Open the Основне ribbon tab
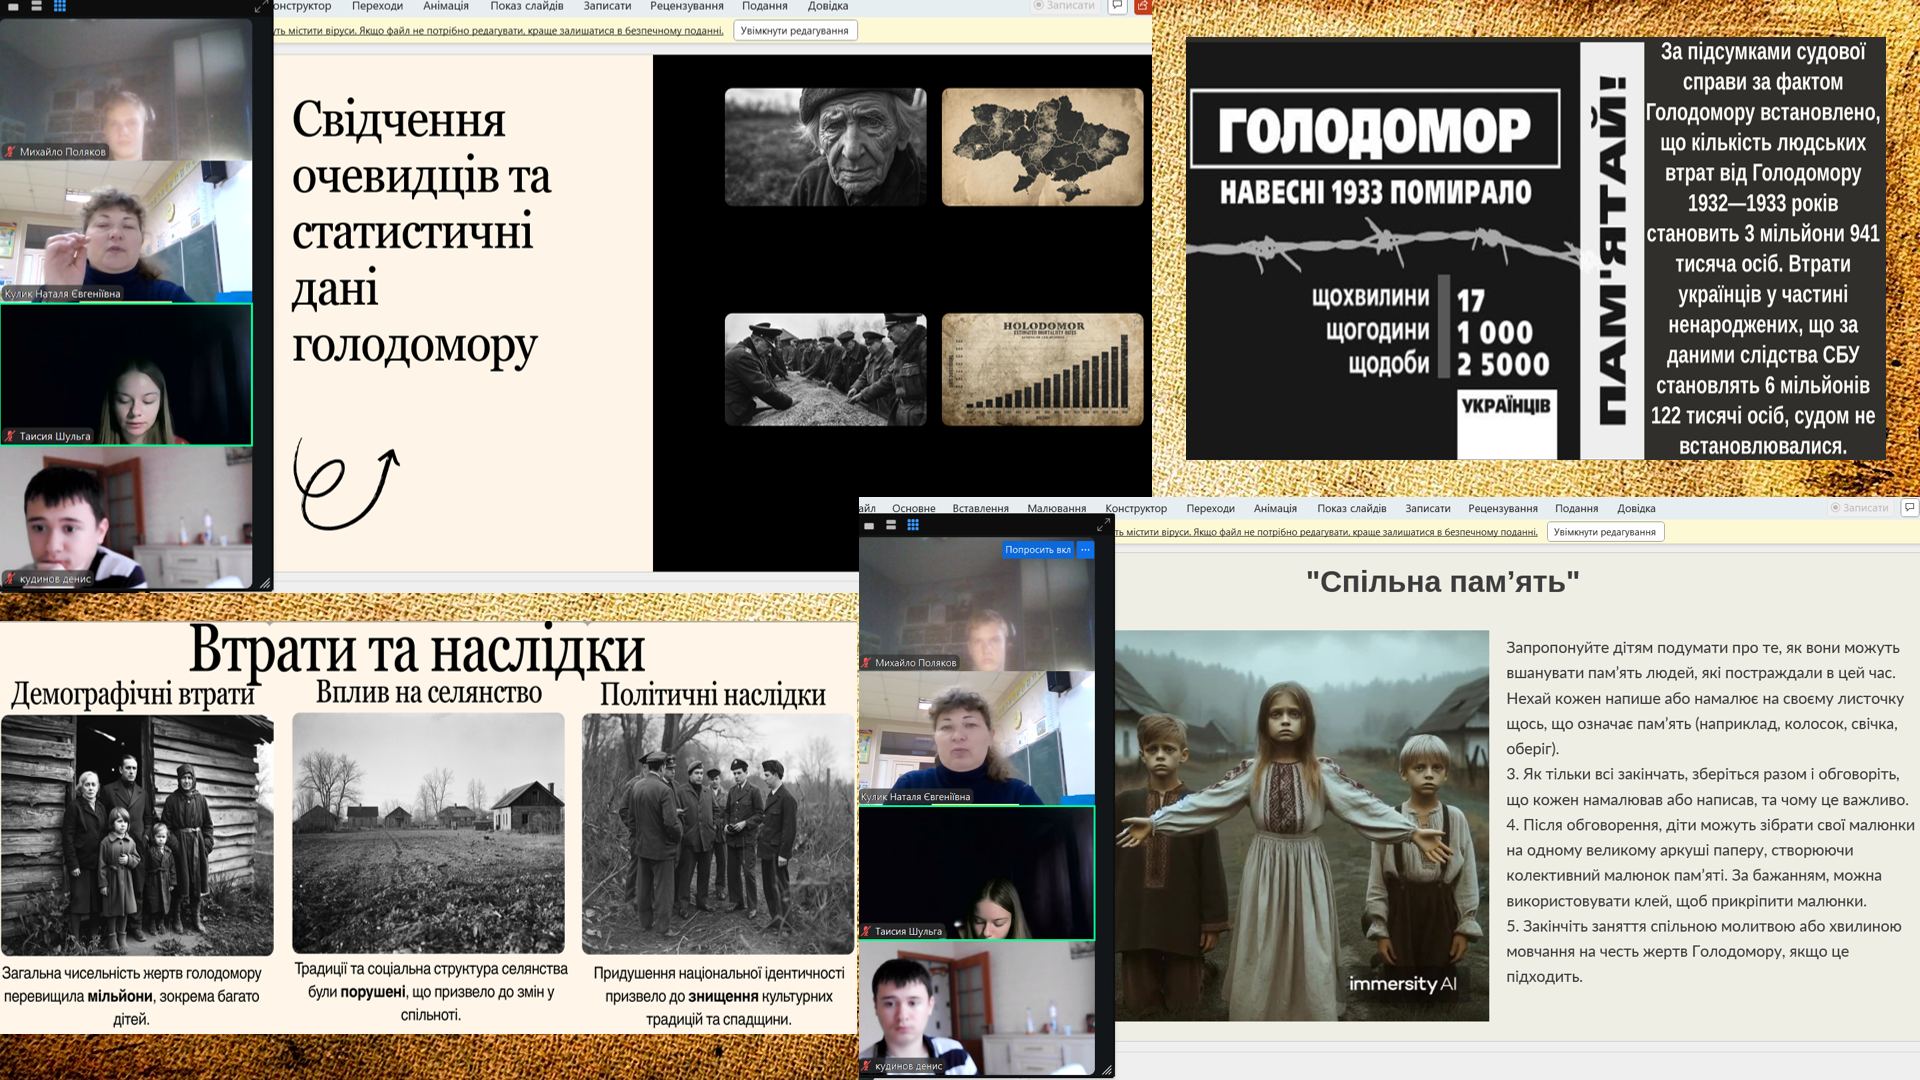The height and width of the screenshot is (1080, 1920). pos(913,509)
